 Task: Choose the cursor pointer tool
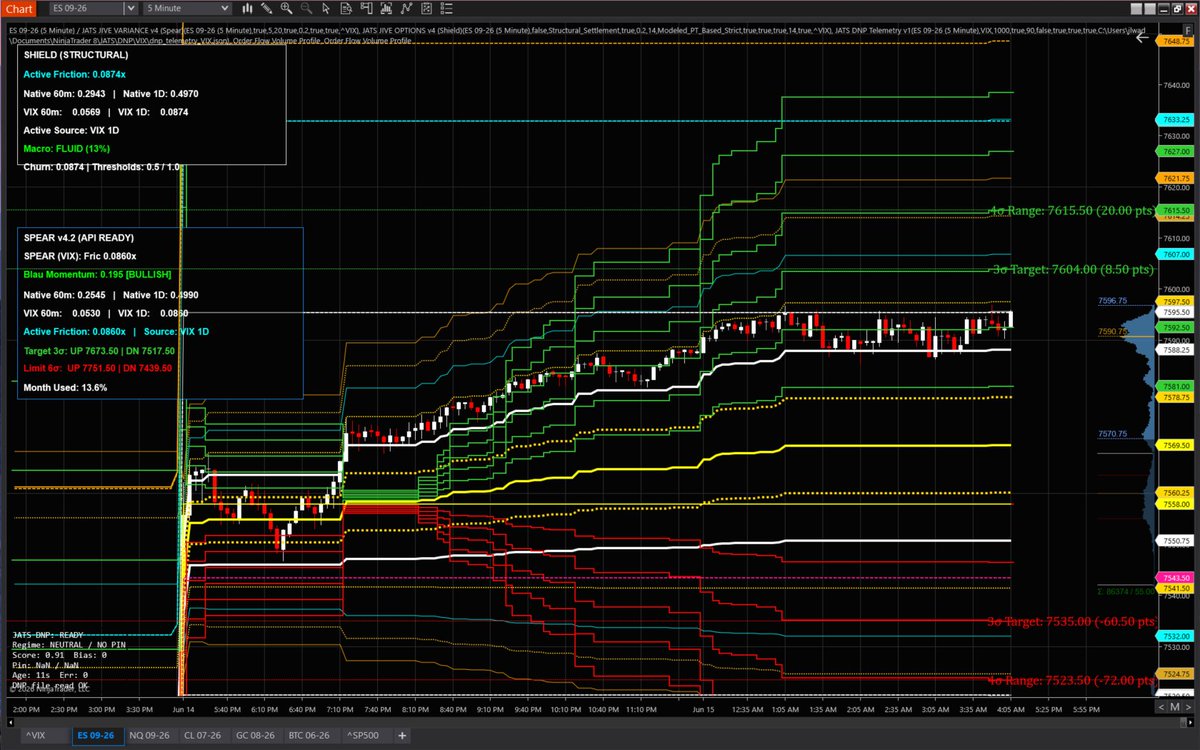click(x=326, y=8)
